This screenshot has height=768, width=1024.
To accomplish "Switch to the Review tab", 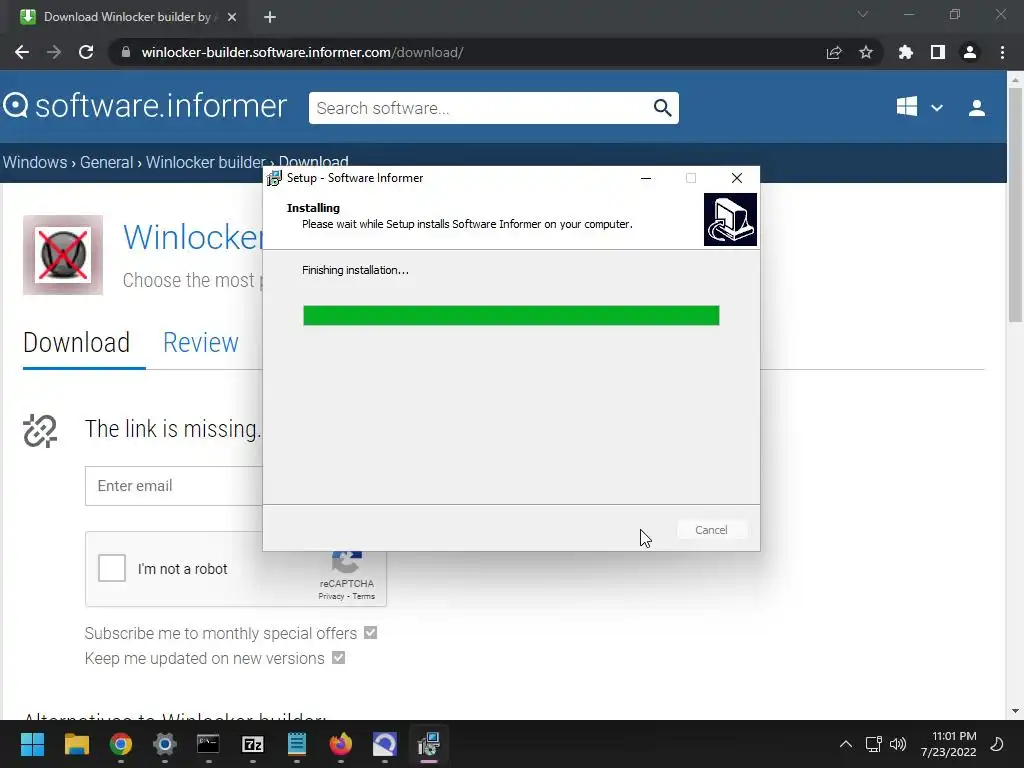I will [x=200, y=343].
